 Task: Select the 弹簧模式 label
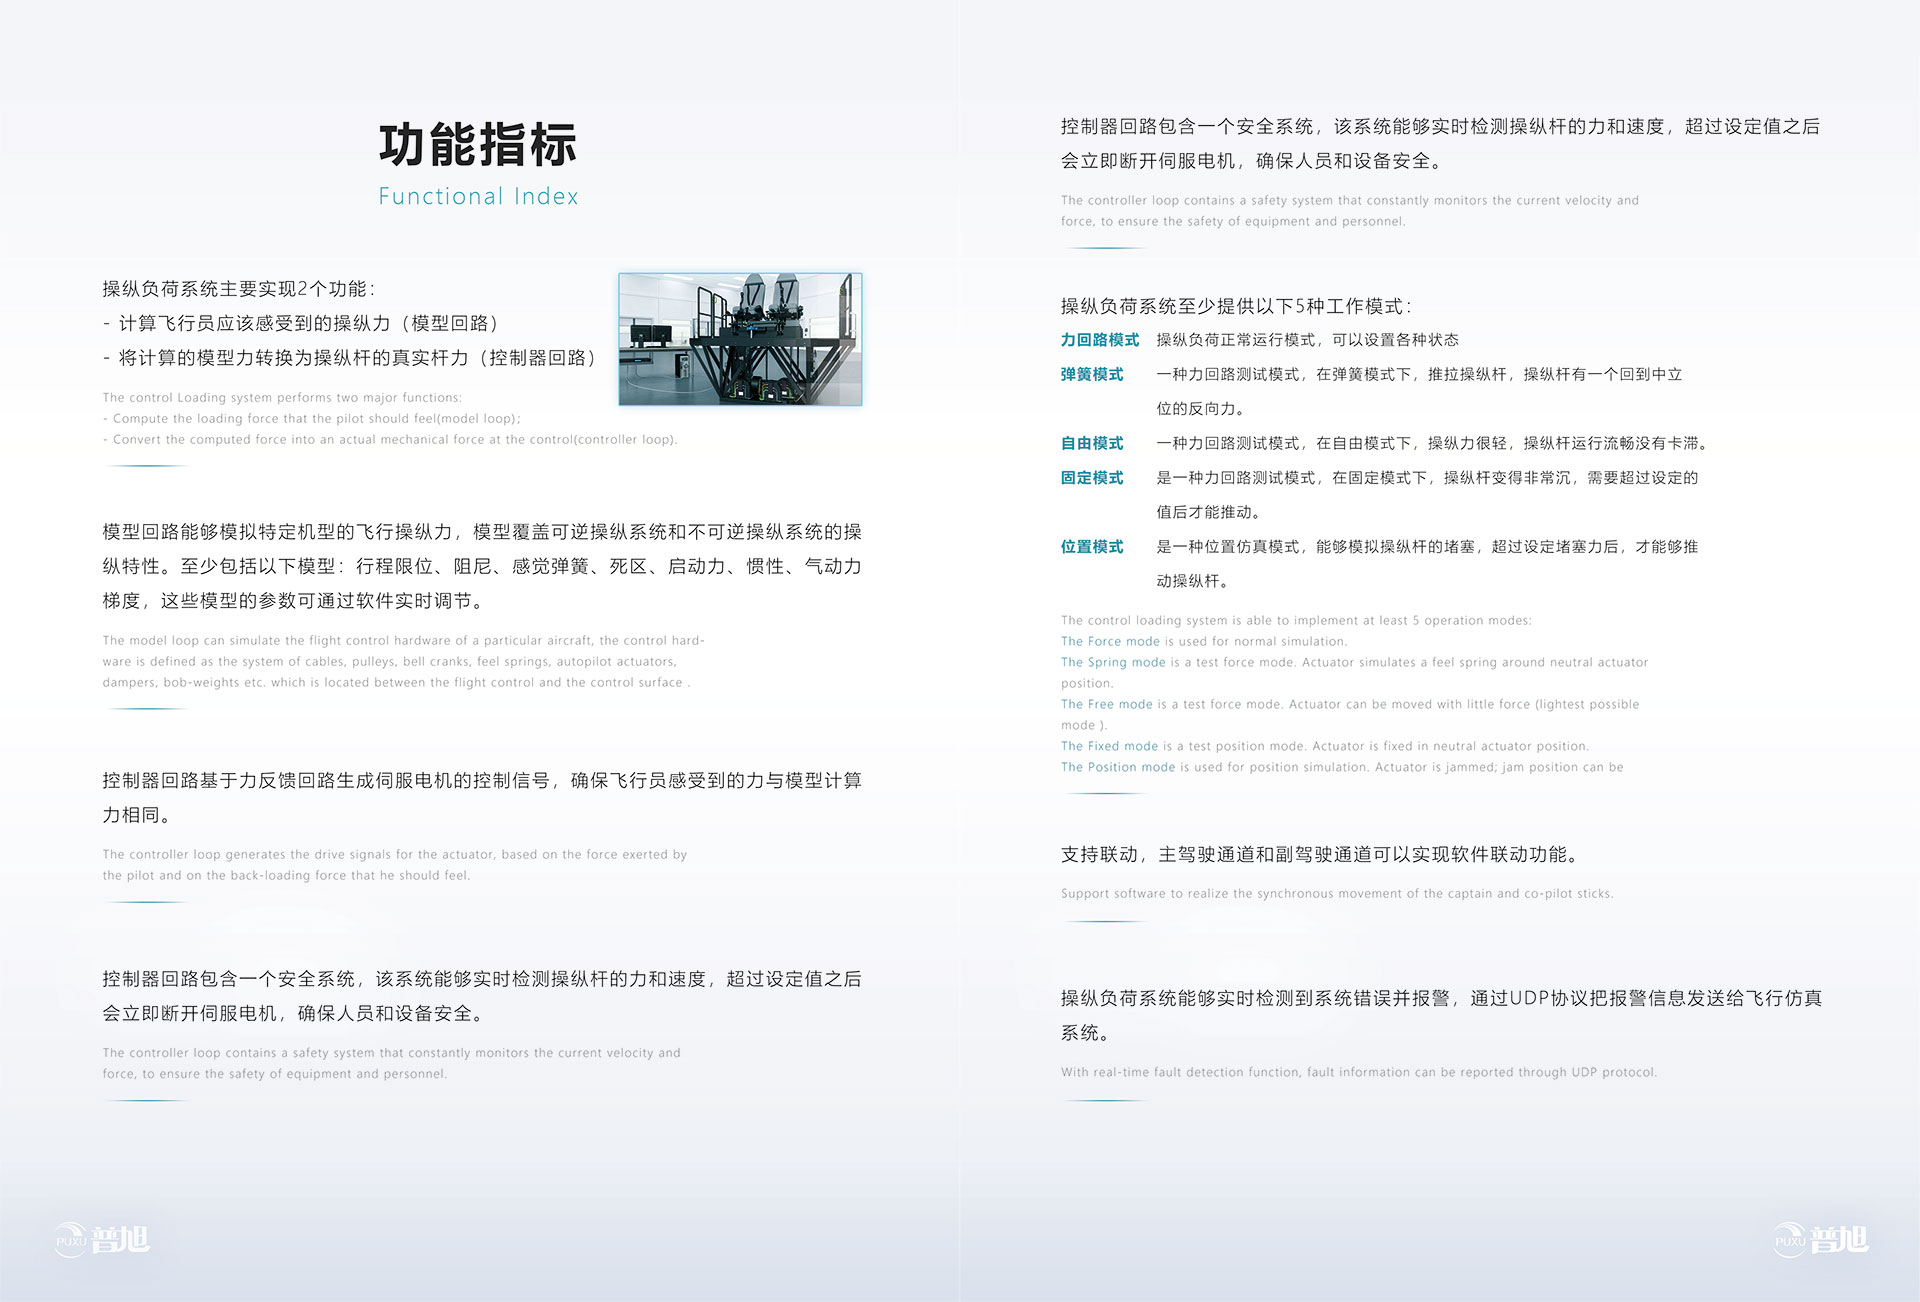pyautogui.click(x=1092, y=374)
